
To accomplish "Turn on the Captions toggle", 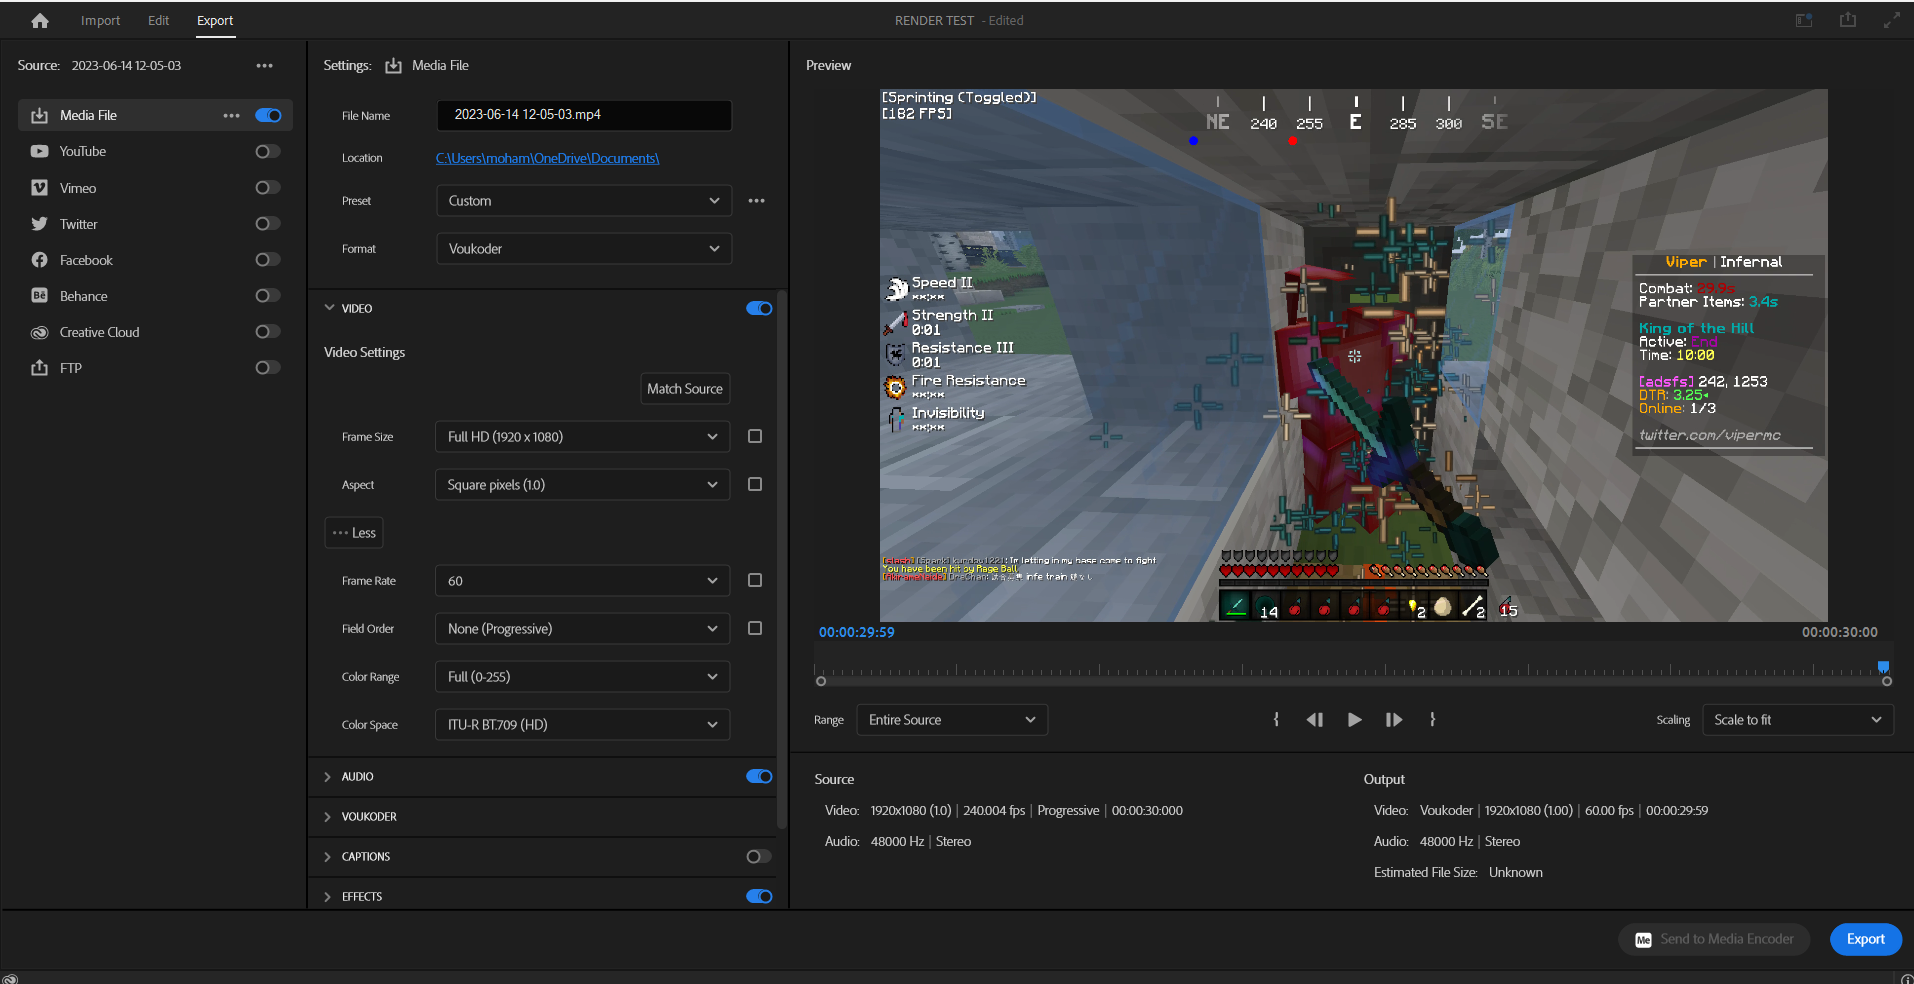I will point(758,857).
